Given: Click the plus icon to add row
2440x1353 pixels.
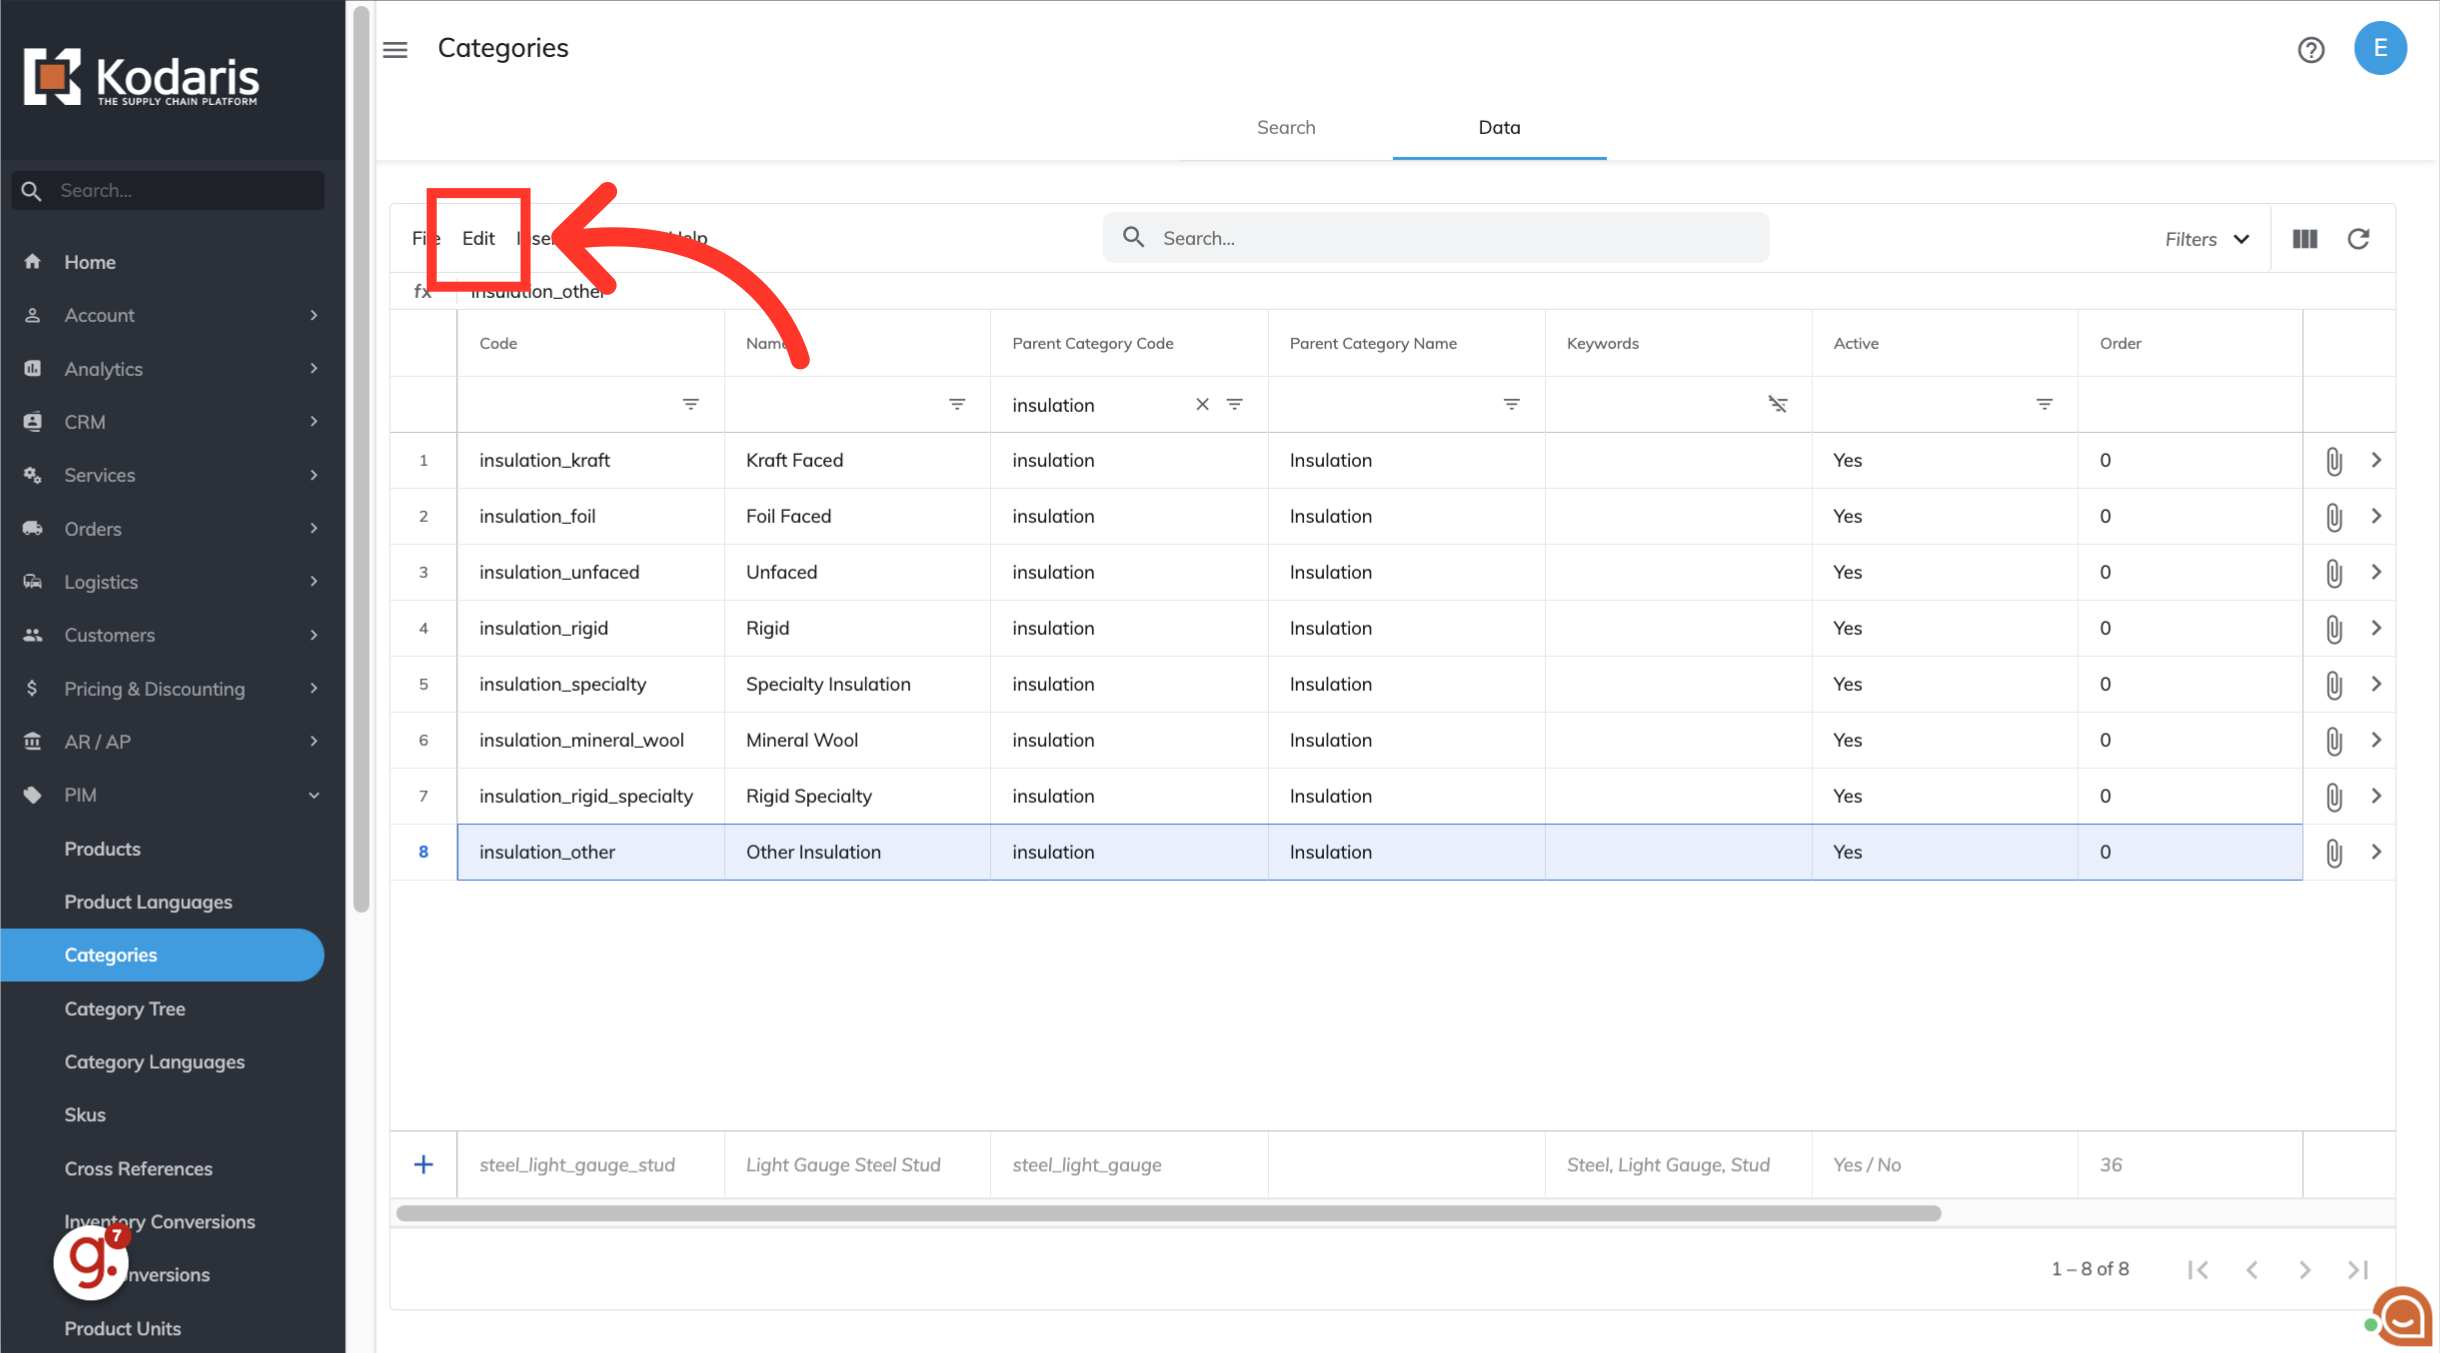Looking at the screenshot, I should (423, 1164).
